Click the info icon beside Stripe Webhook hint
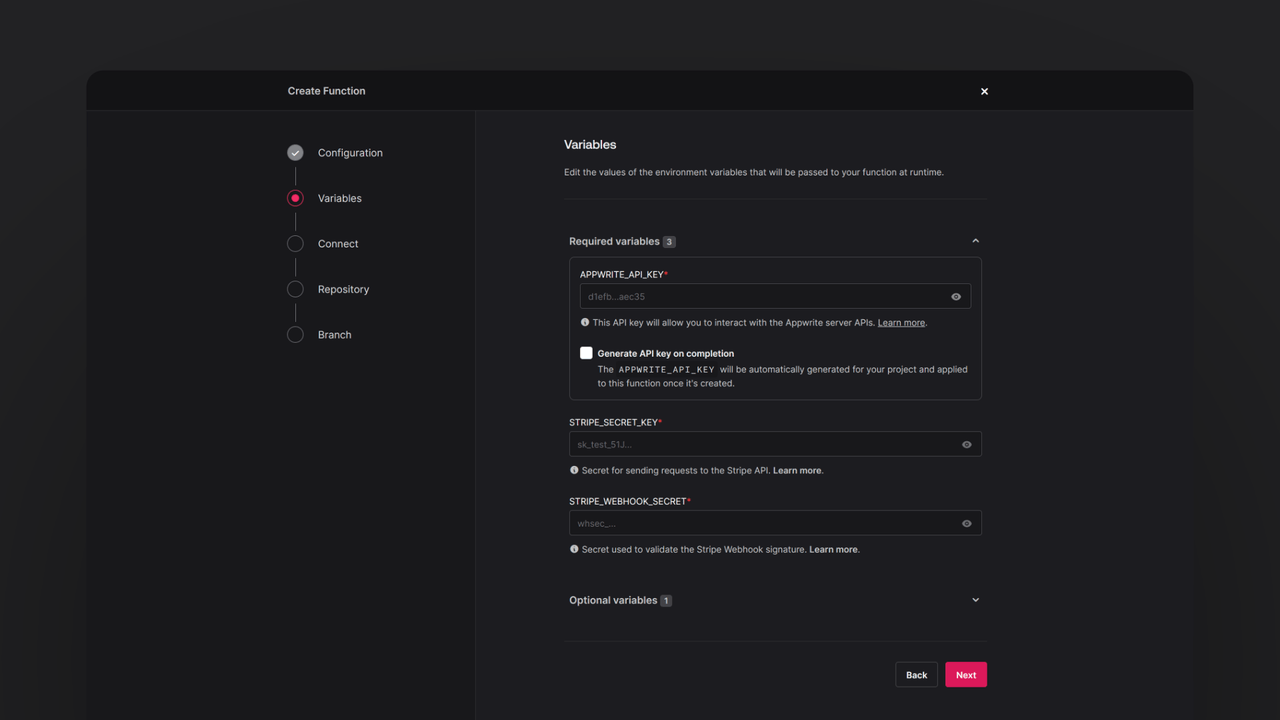The height and width of the screenshot is (720, 1280). tap(574, 549)
